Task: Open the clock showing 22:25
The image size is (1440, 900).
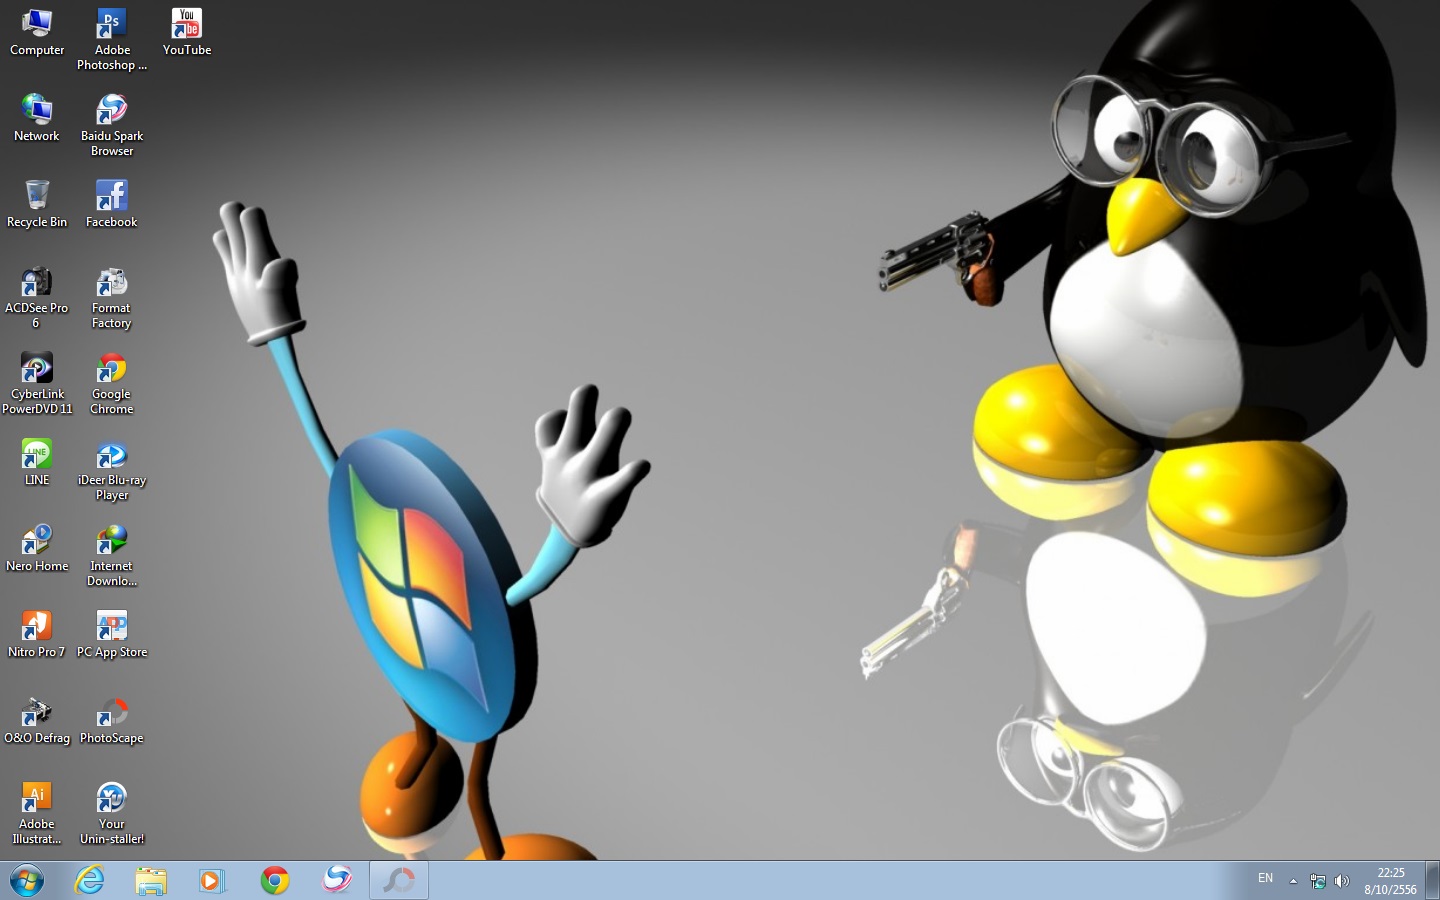Action: click(x=1390, y=881)
